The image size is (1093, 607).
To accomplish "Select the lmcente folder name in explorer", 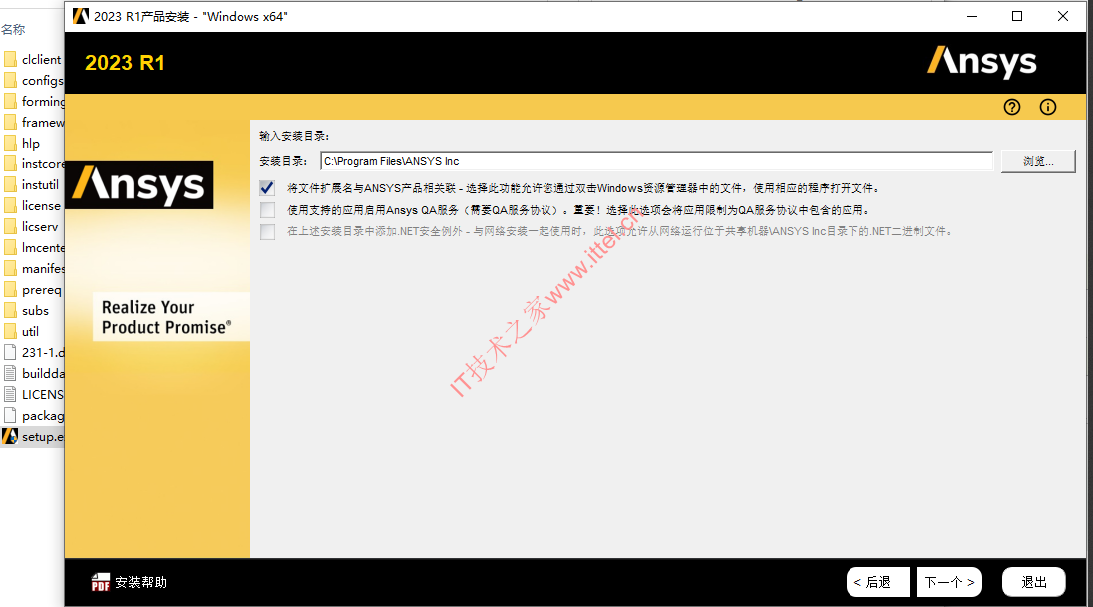I will (x=43, y=247).
